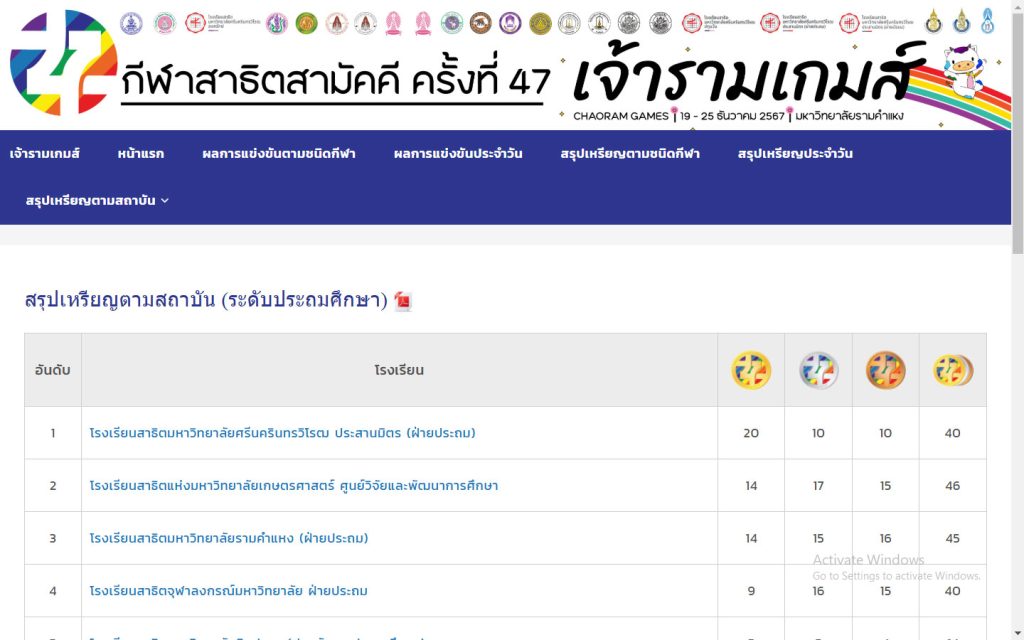Screen dimensions: 1024x640
Task: Click the vertical scrollbar thumb
Action: click(1017, 130)
